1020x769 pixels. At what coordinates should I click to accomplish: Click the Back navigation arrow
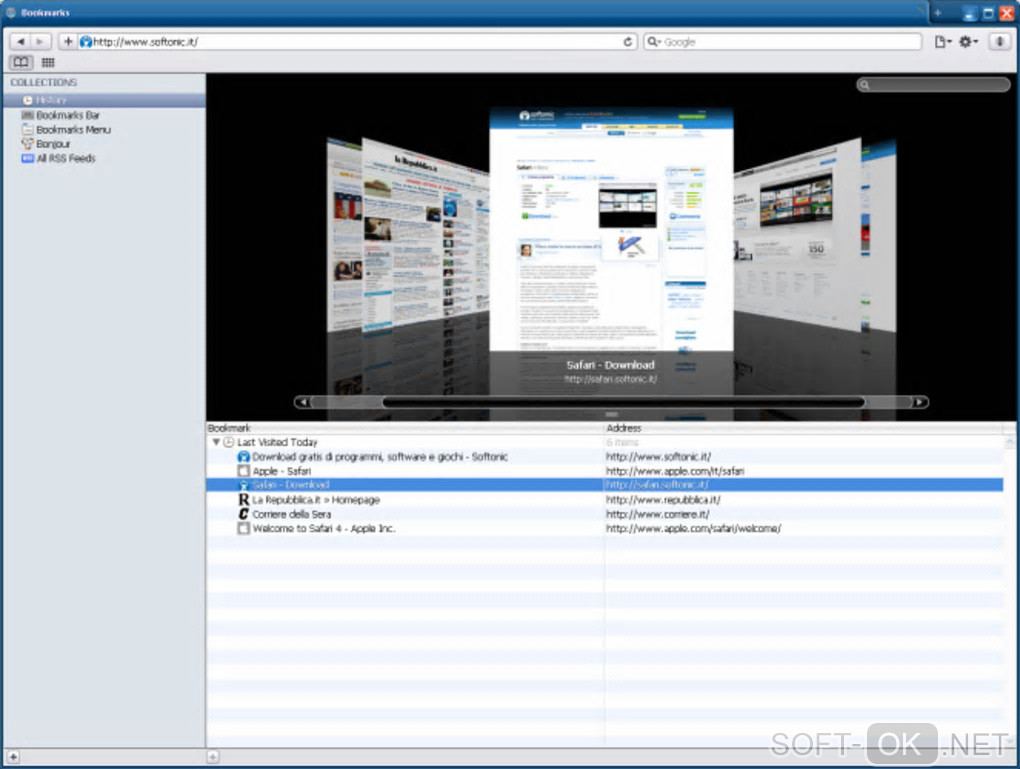tap(21, 42)
